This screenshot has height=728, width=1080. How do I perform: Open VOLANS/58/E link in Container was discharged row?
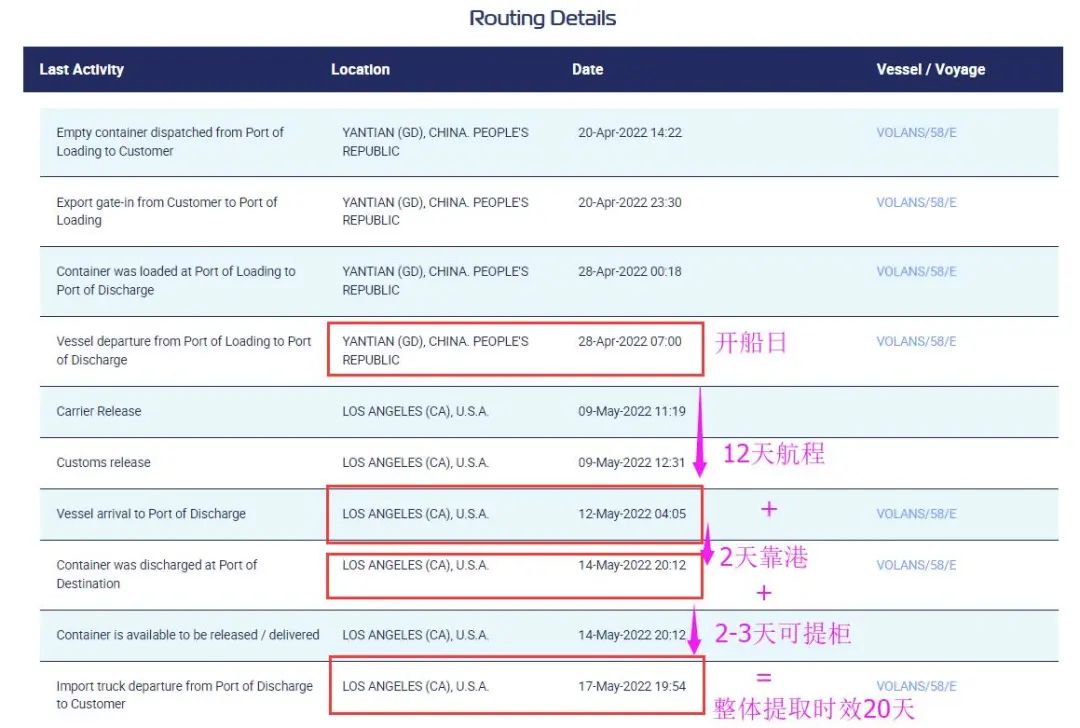(x=916, y=565)
